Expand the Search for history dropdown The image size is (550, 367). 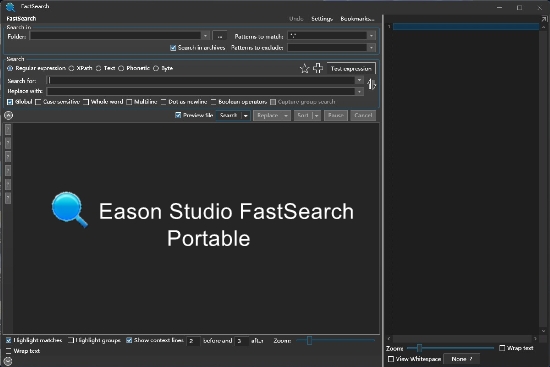click(x=359, y=80)
